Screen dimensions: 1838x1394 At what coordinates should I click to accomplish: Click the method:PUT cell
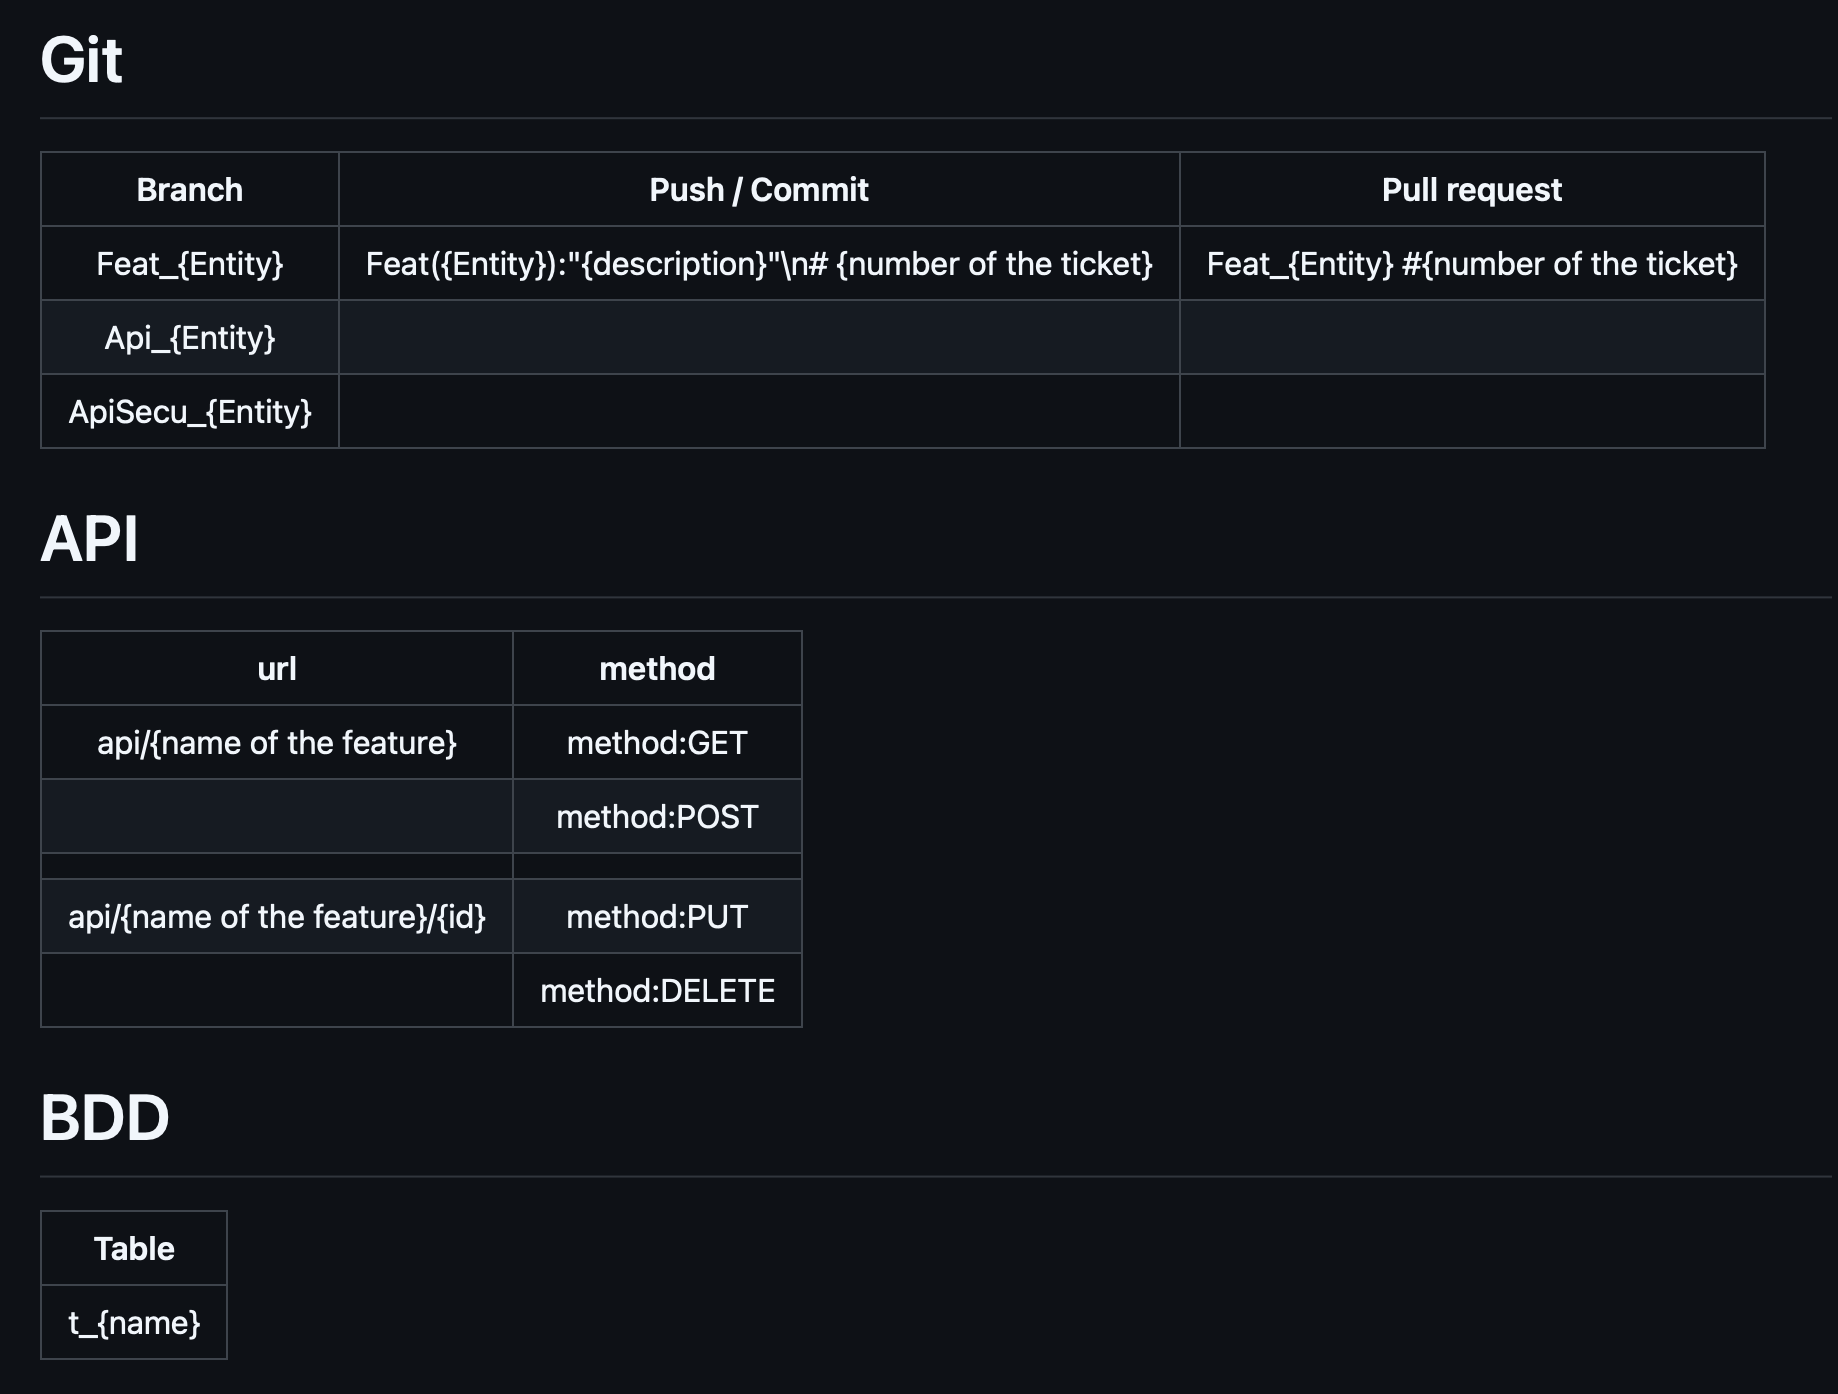pos(657,916)
